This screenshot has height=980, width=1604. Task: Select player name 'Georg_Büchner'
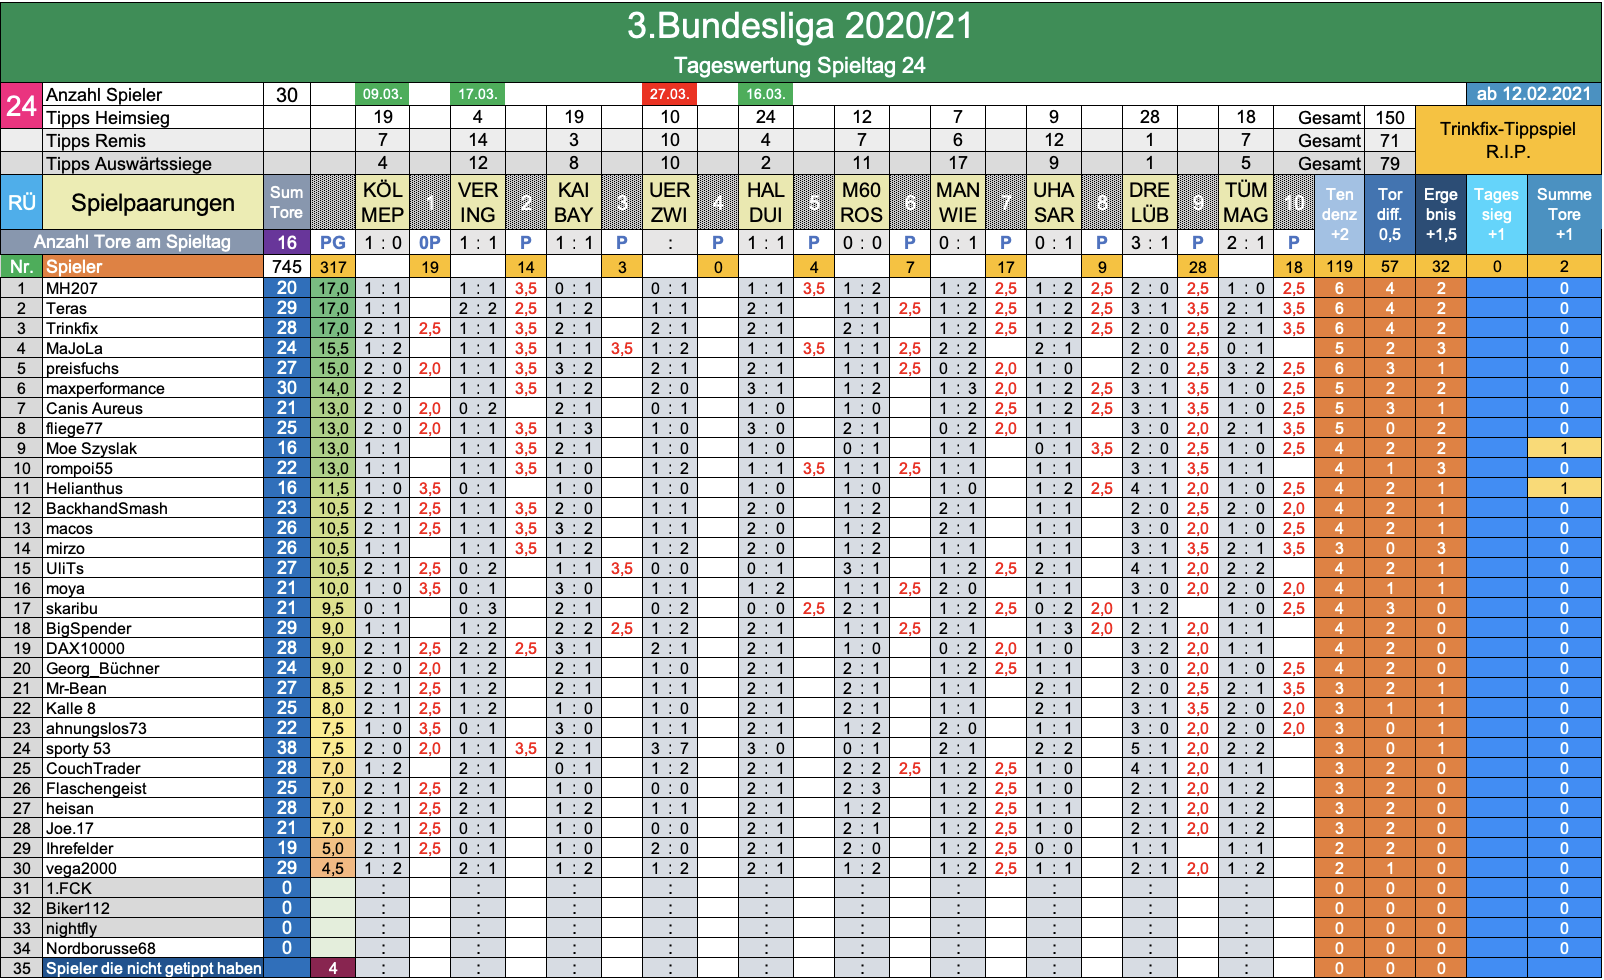click(x=102, y=668)
